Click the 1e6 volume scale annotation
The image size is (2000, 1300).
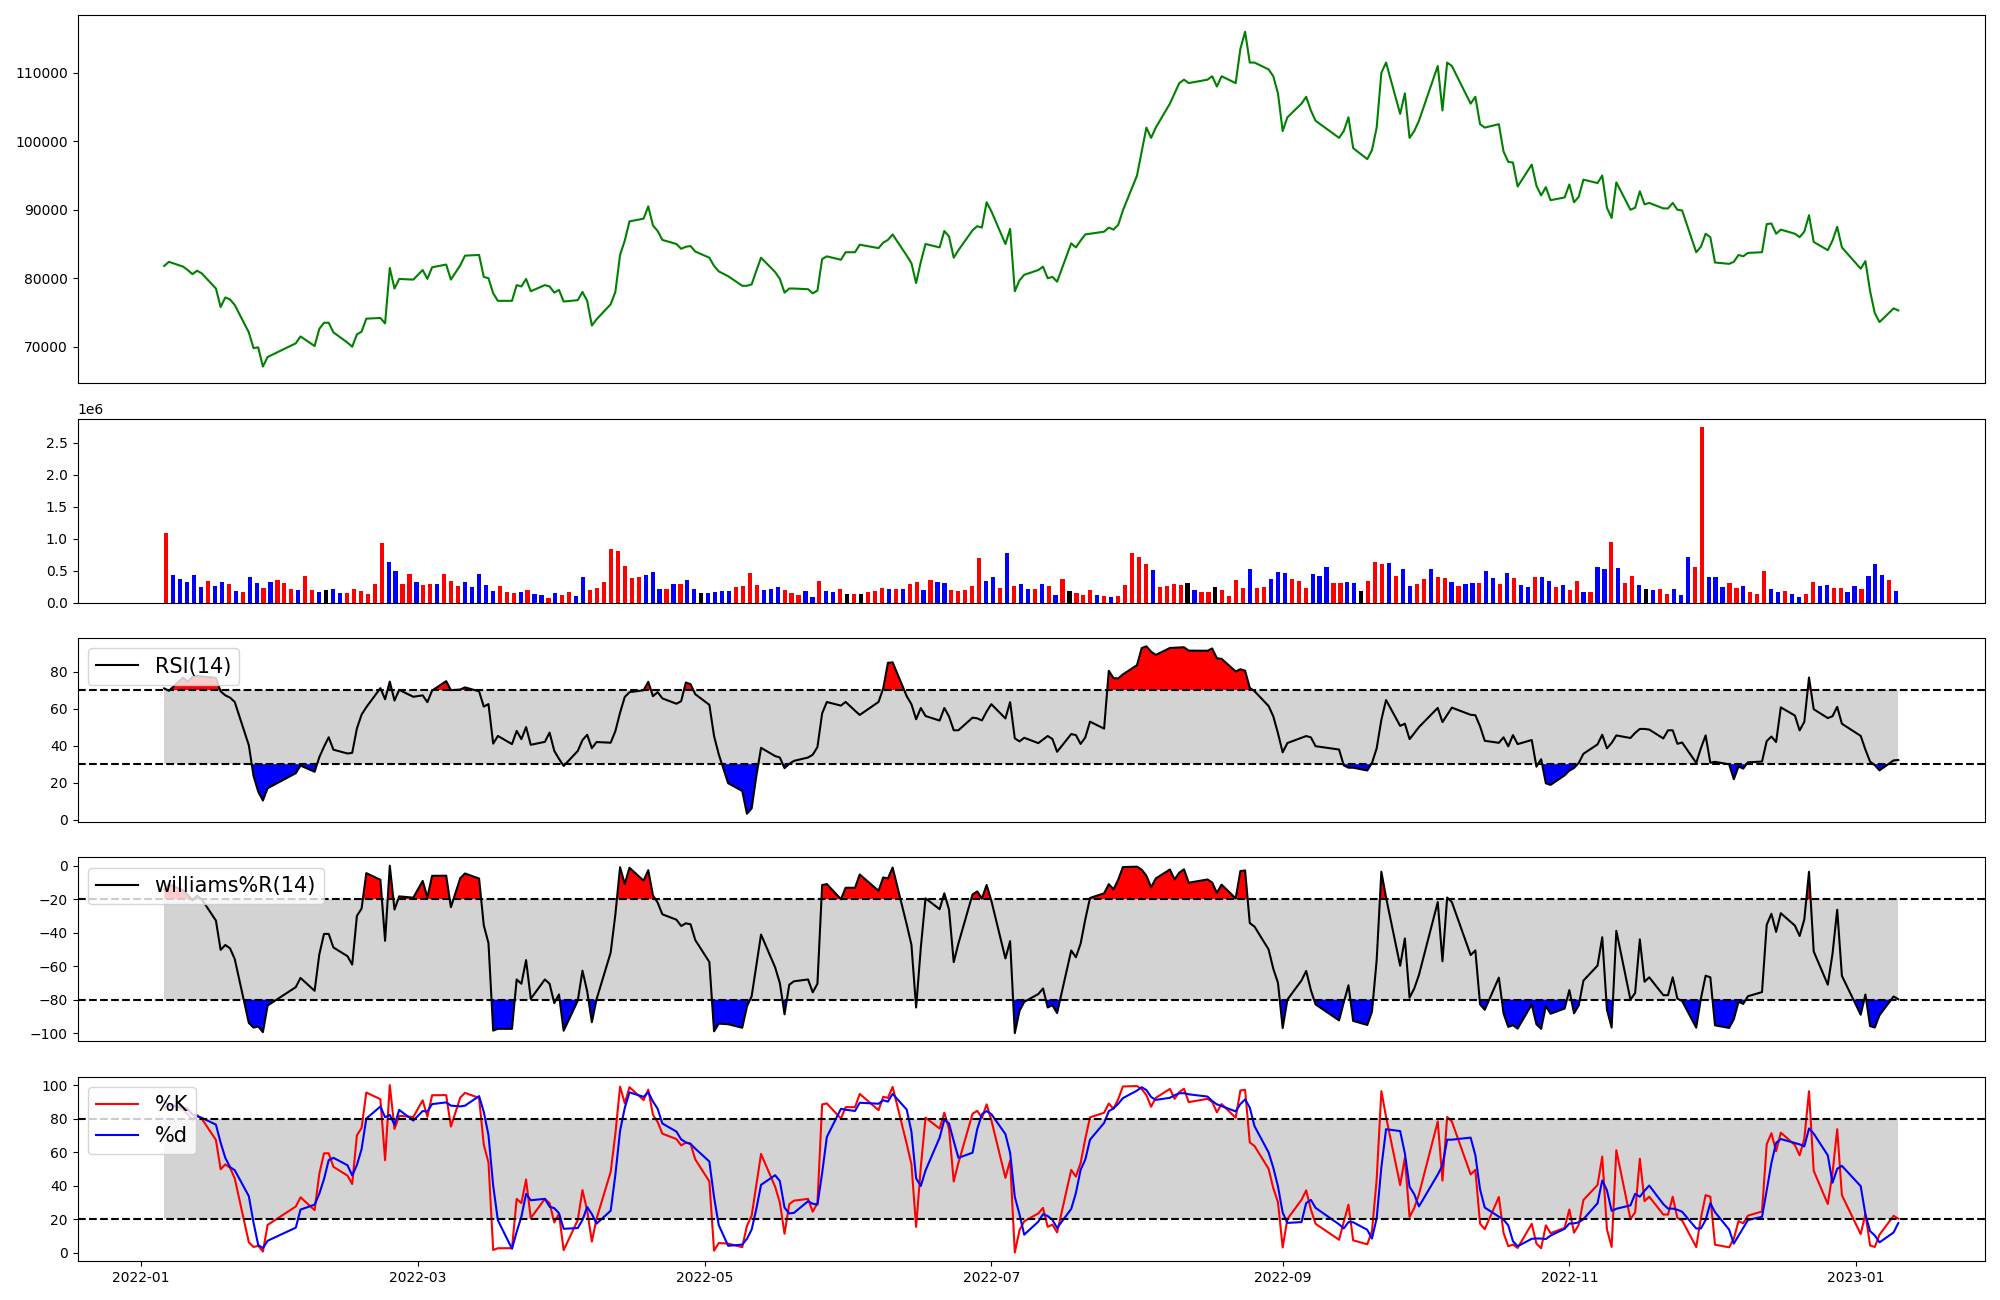tap(91, 410)
